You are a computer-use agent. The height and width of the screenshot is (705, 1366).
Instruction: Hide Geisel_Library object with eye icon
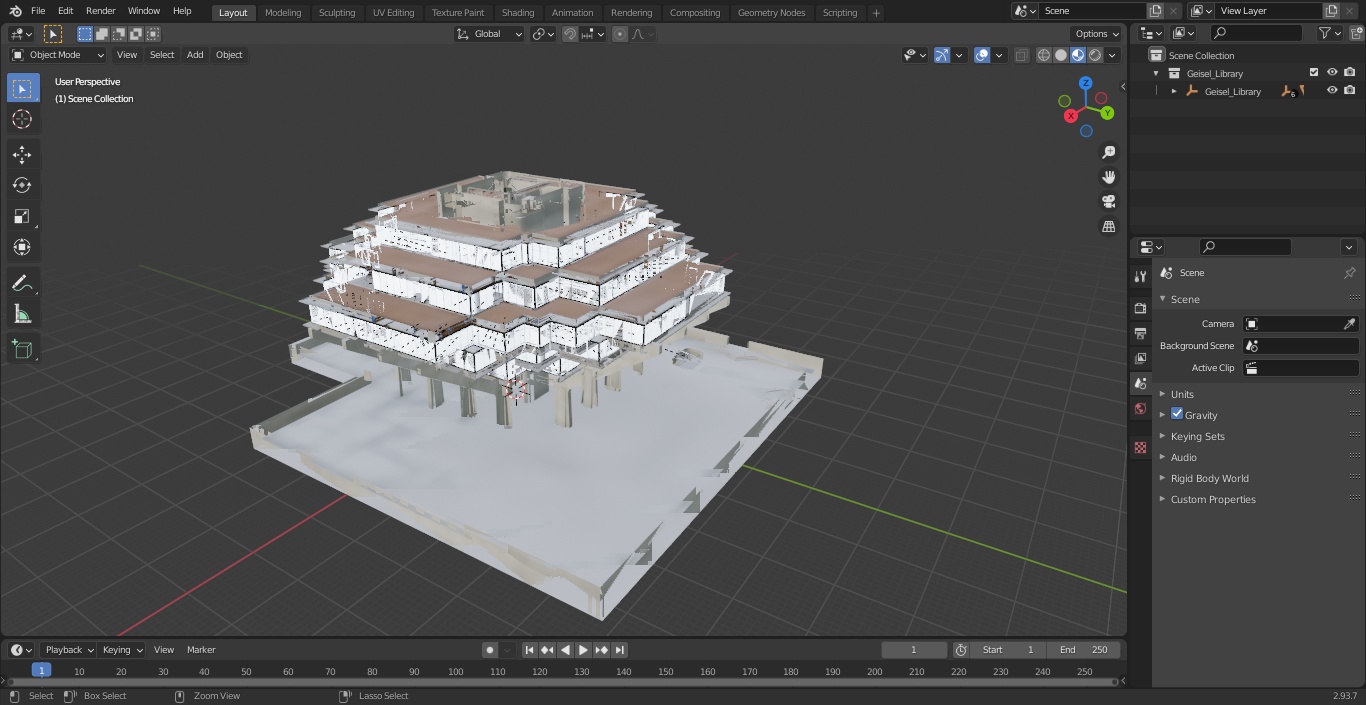[1332, 90]
